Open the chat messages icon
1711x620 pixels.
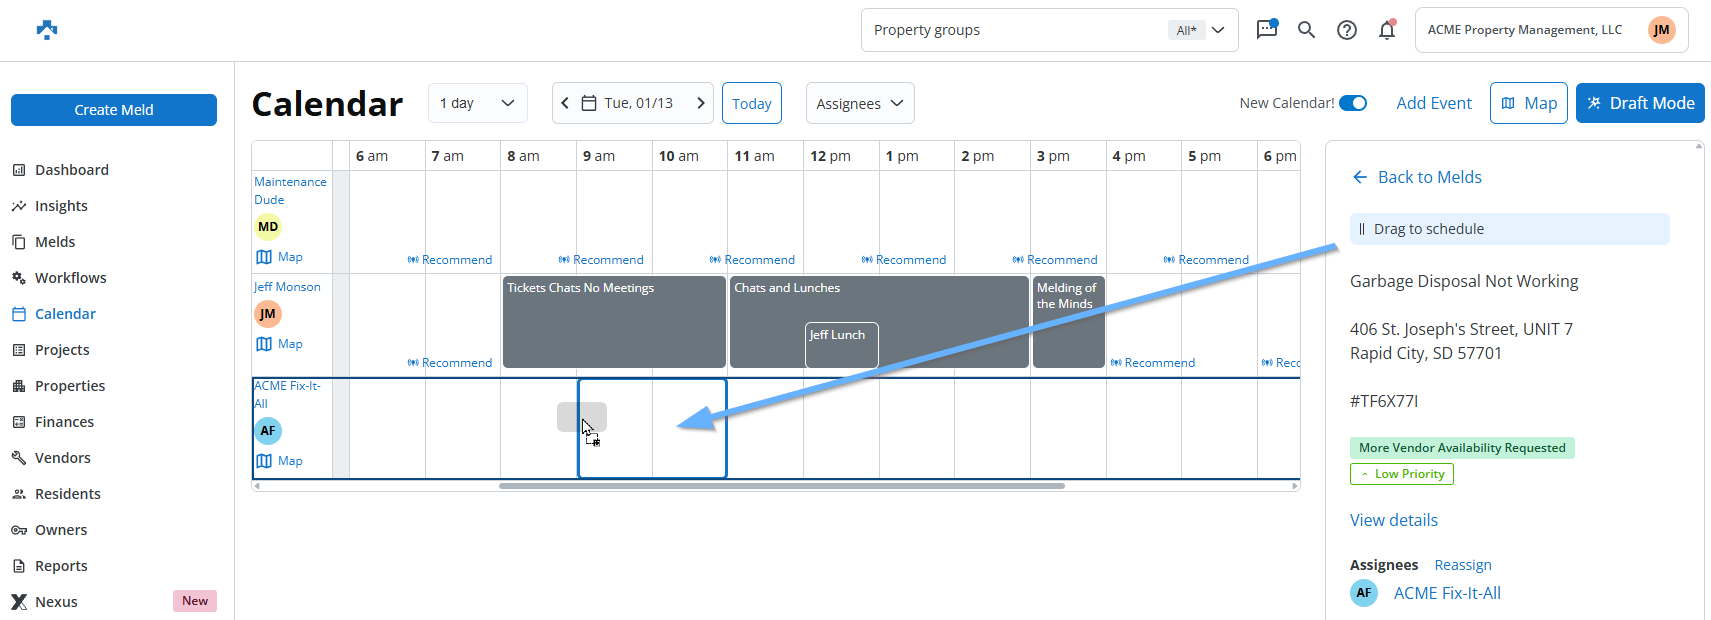(x=1266, y=30)
